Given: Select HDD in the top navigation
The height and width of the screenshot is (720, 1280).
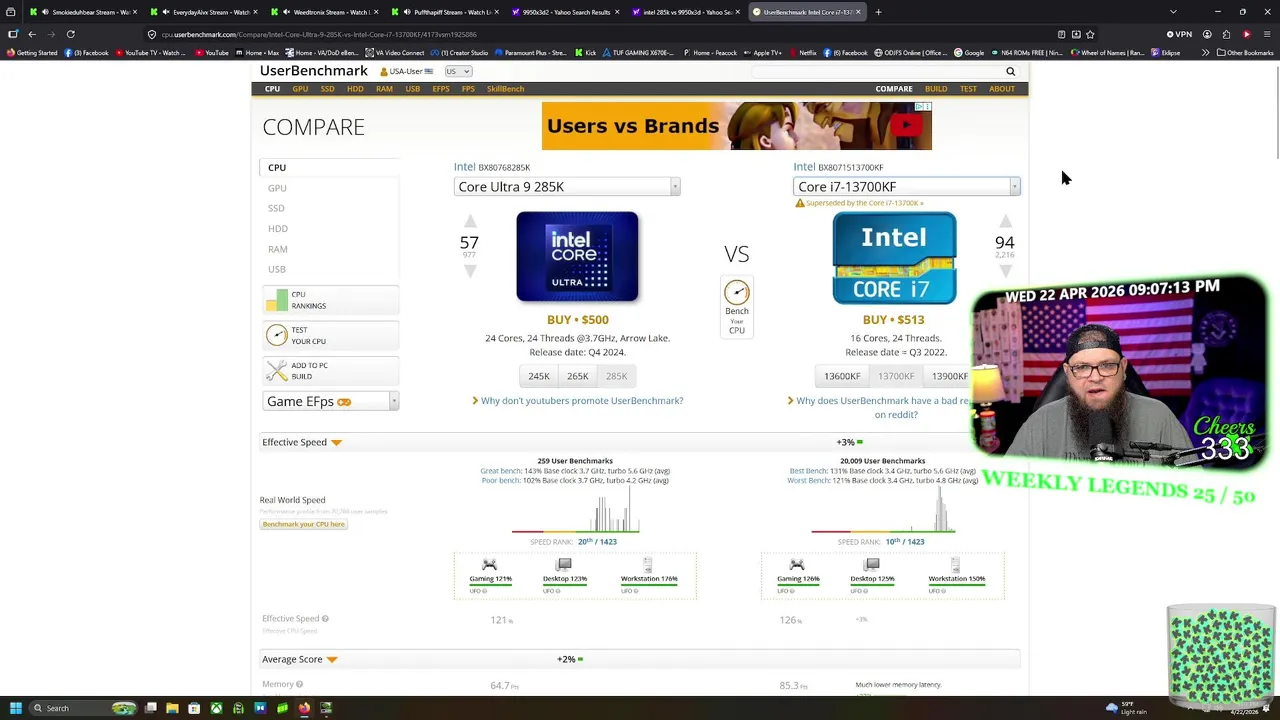Looking at the screenshot, I should tap(355, 89).
